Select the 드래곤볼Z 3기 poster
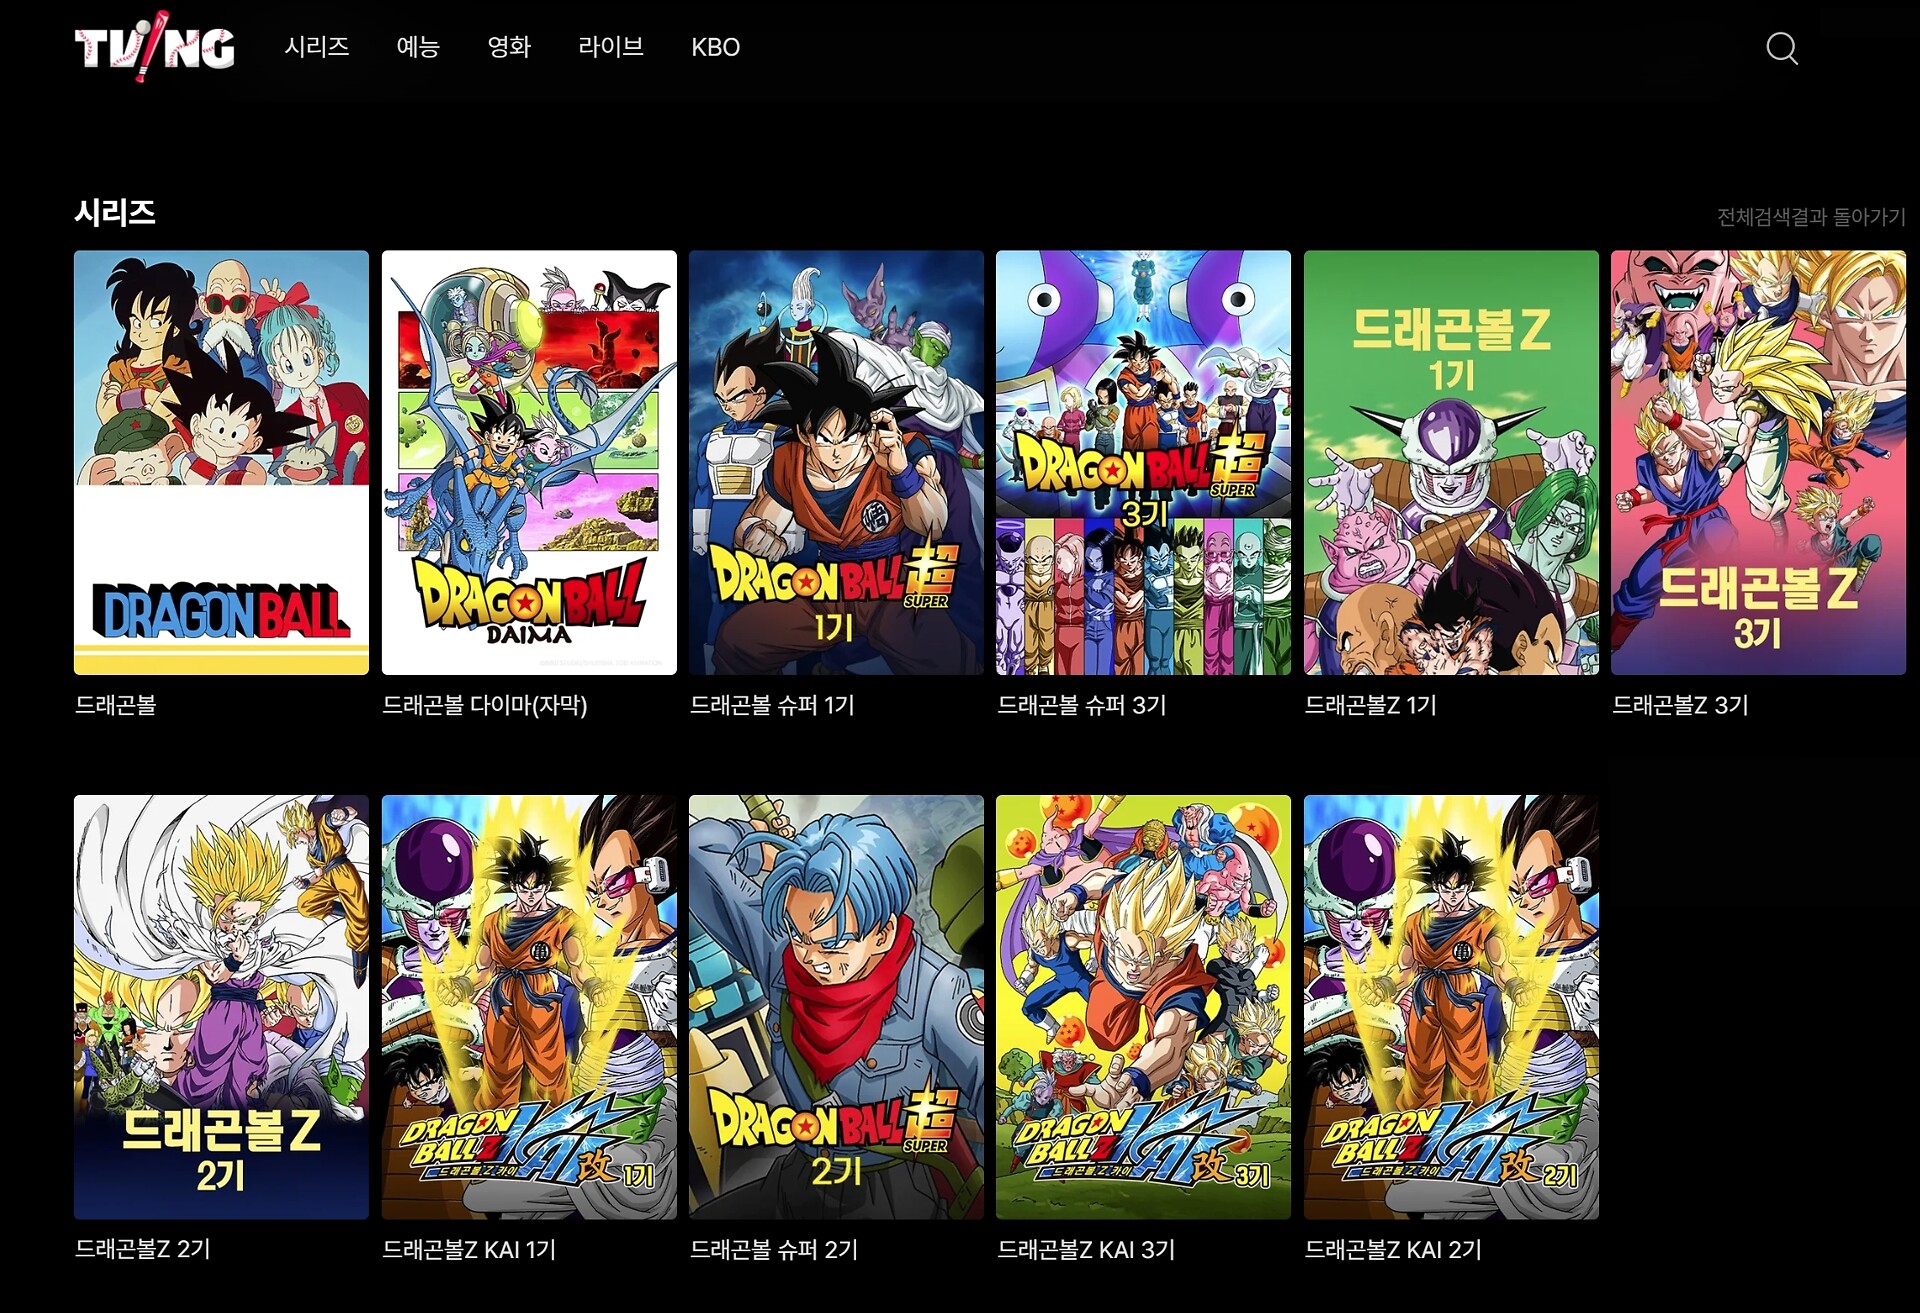Image resolution: width=1920 pixels, height=1313 pixels. [1758, 462]
